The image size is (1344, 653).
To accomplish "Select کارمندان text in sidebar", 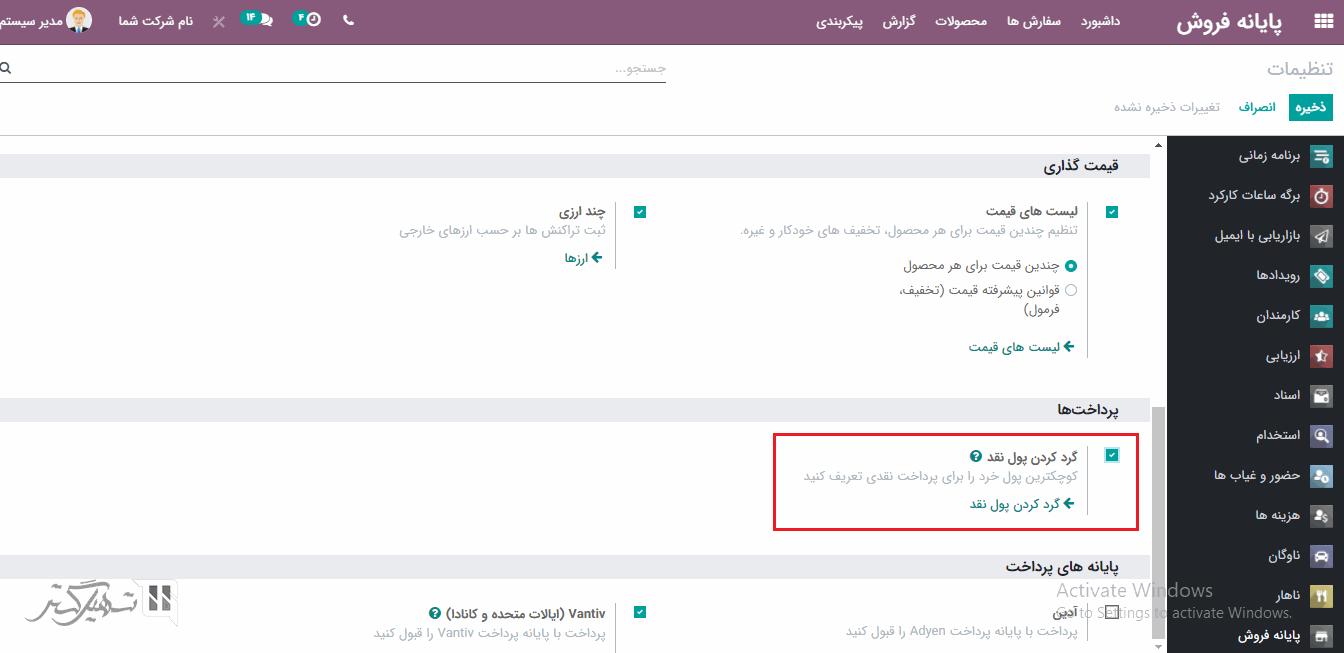I will point(1279,316).
